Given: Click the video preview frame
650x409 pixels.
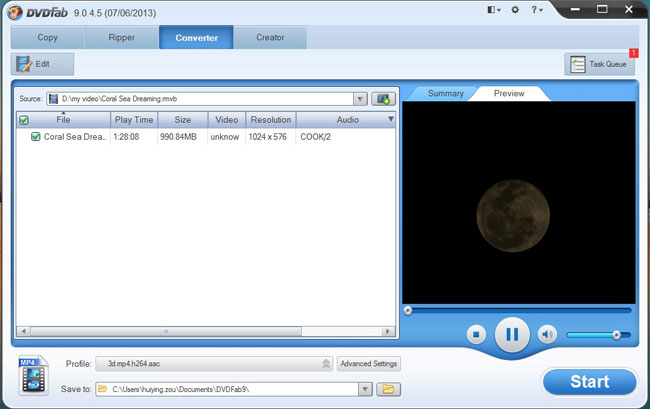Looking at the screenshot, I should coord(519,203).
